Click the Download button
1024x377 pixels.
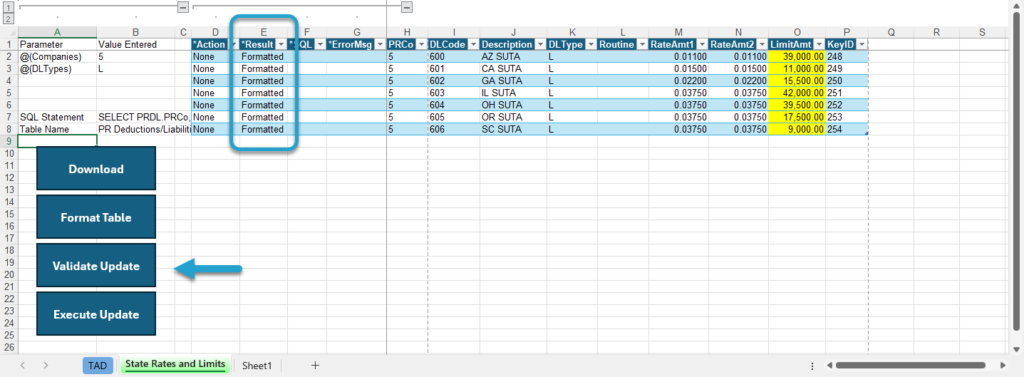coord(96,169)
